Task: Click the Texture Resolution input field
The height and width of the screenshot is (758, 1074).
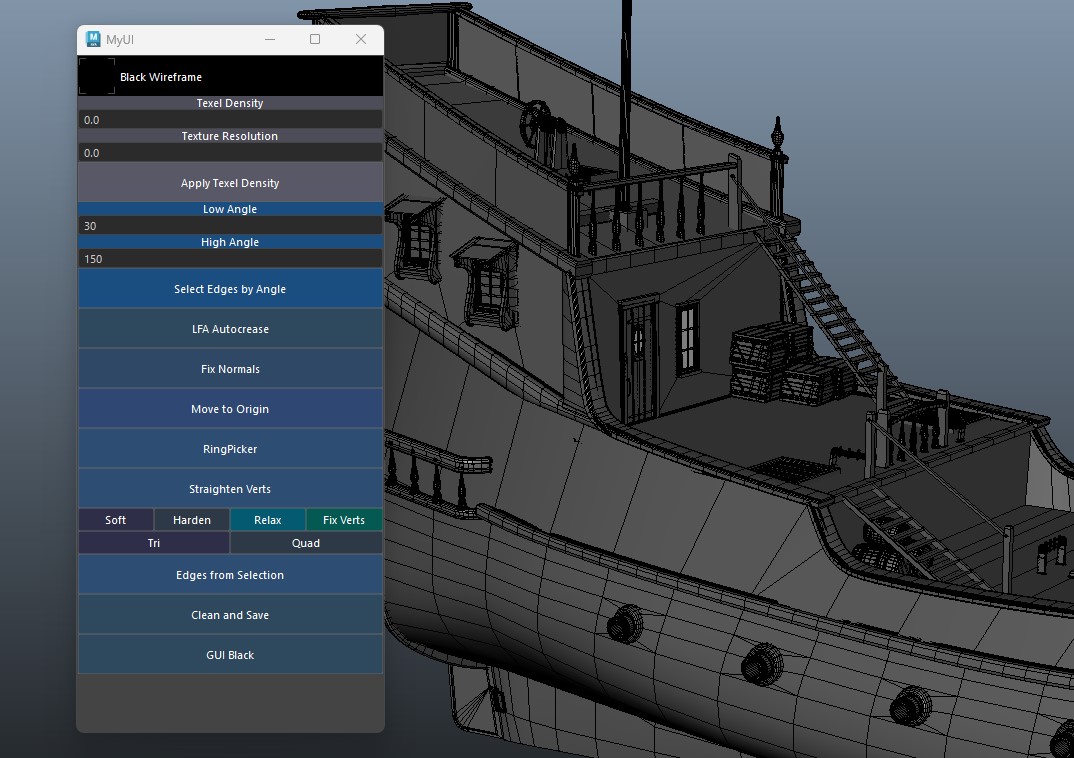Action: 230,153
